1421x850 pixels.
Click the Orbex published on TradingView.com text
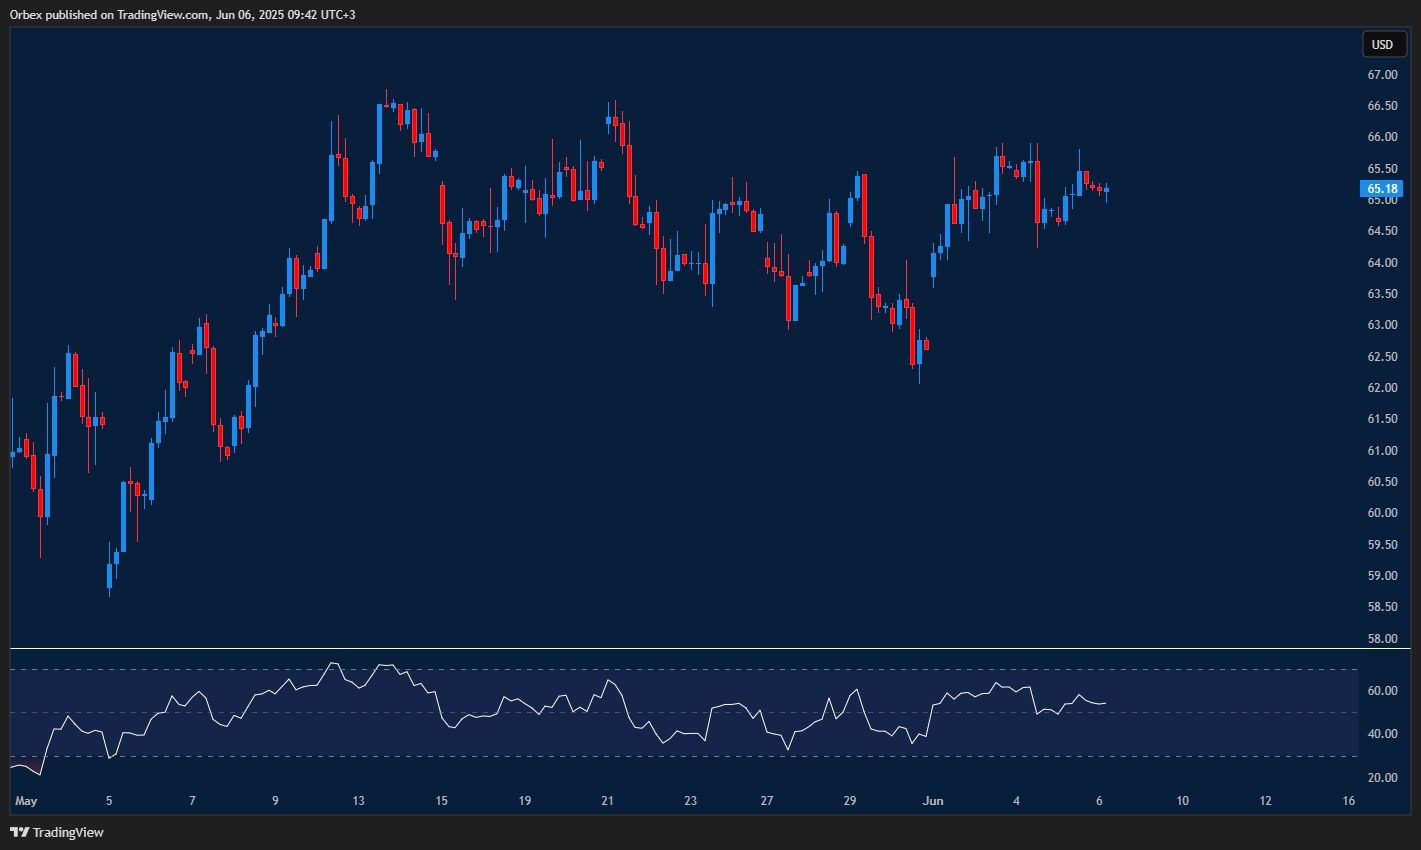click(x=182, y=14)
